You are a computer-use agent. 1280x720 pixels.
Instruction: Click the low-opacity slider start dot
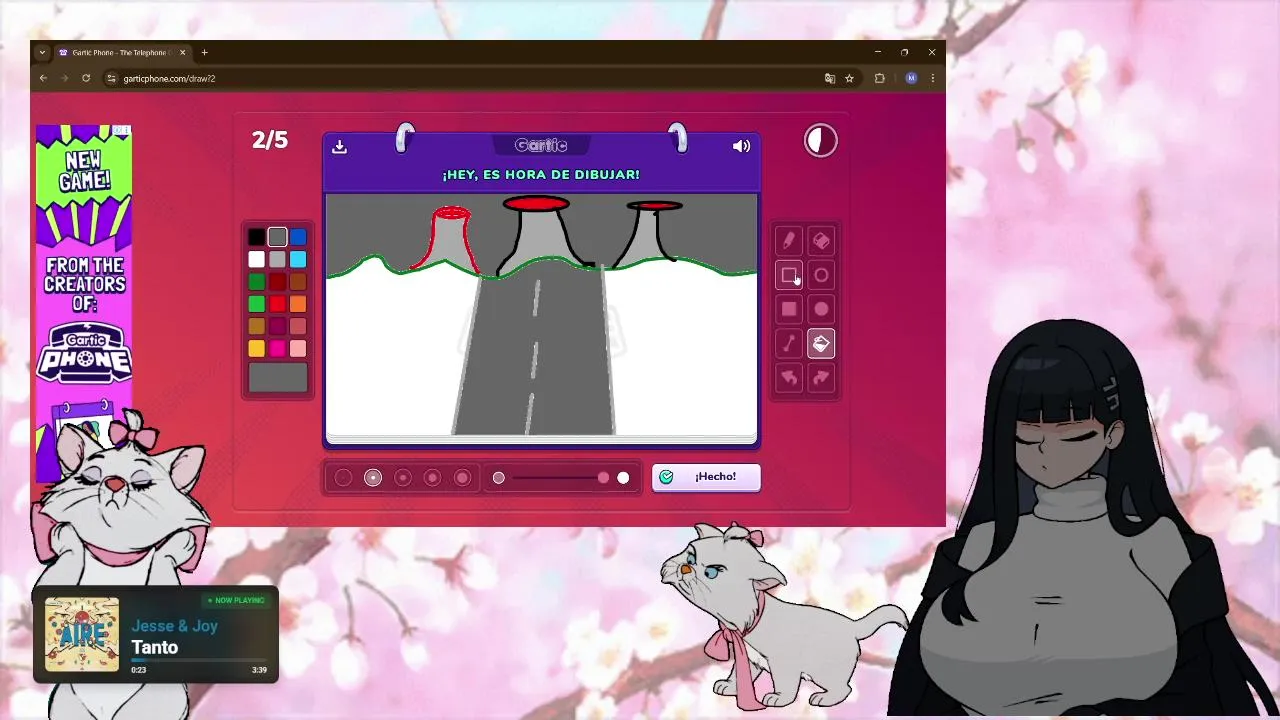pos(499,478)
